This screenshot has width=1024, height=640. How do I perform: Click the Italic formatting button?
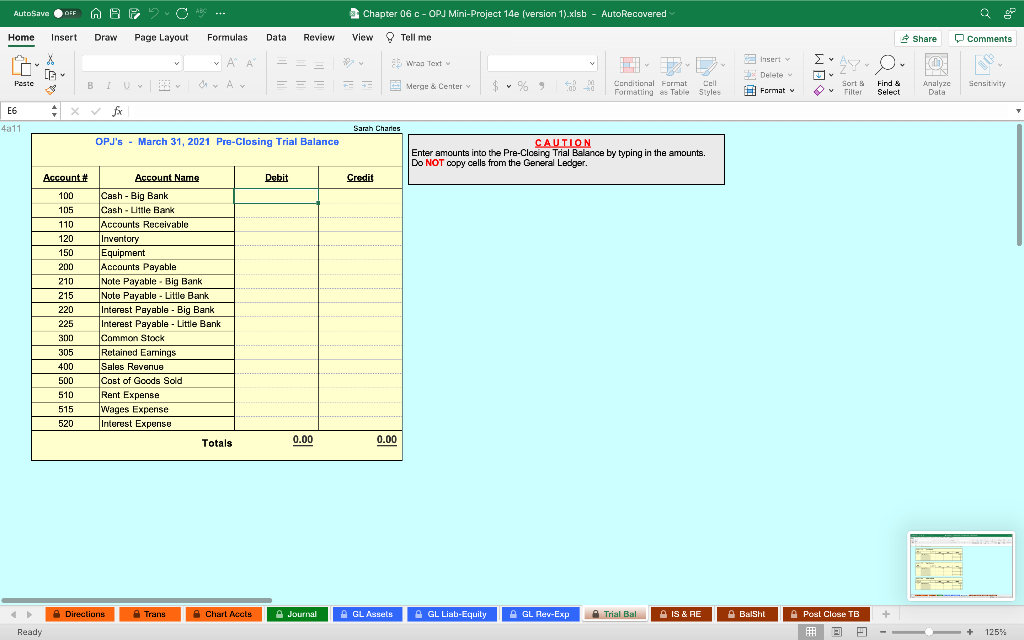[108, 86]
